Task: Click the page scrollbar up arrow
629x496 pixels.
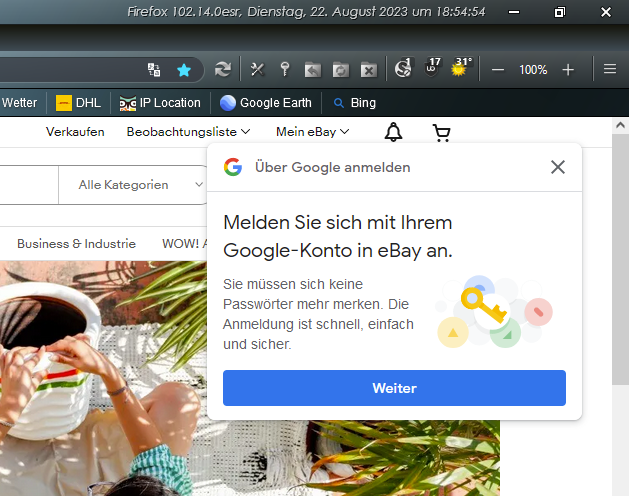Action: point(620,126)
